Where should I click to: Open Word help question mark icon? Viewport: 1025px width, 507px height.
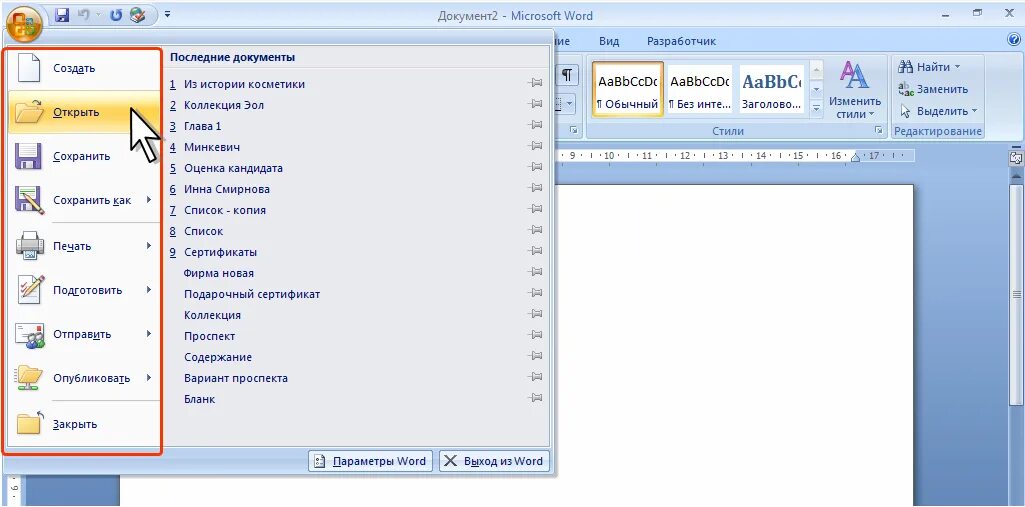(x=1014, y=40)
